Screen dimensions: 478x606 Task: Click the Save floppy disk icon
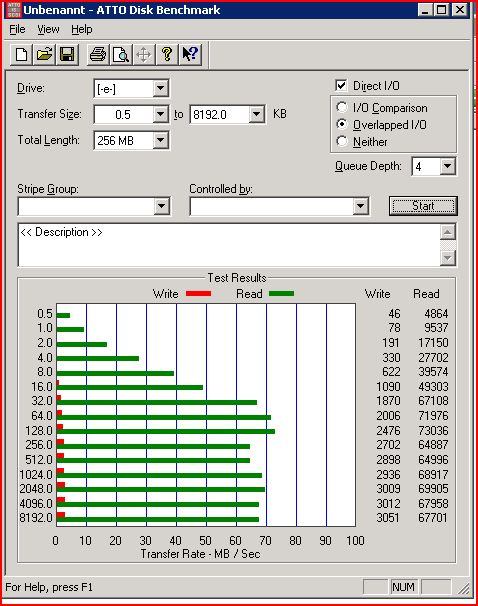click(67, 54)
